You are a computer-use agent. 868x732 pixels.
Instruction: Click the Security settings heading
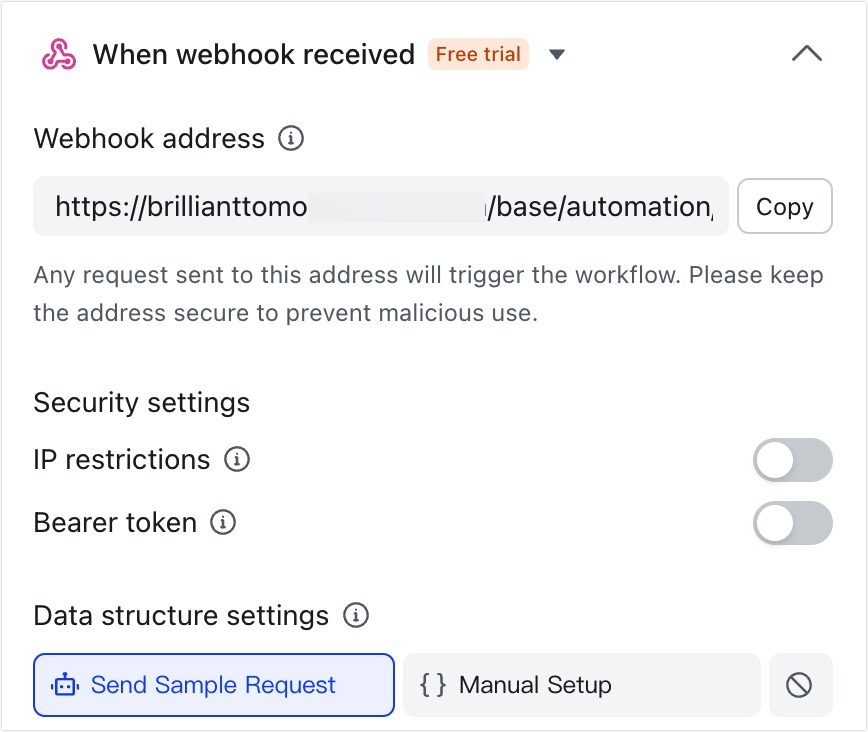pos(141,403)
